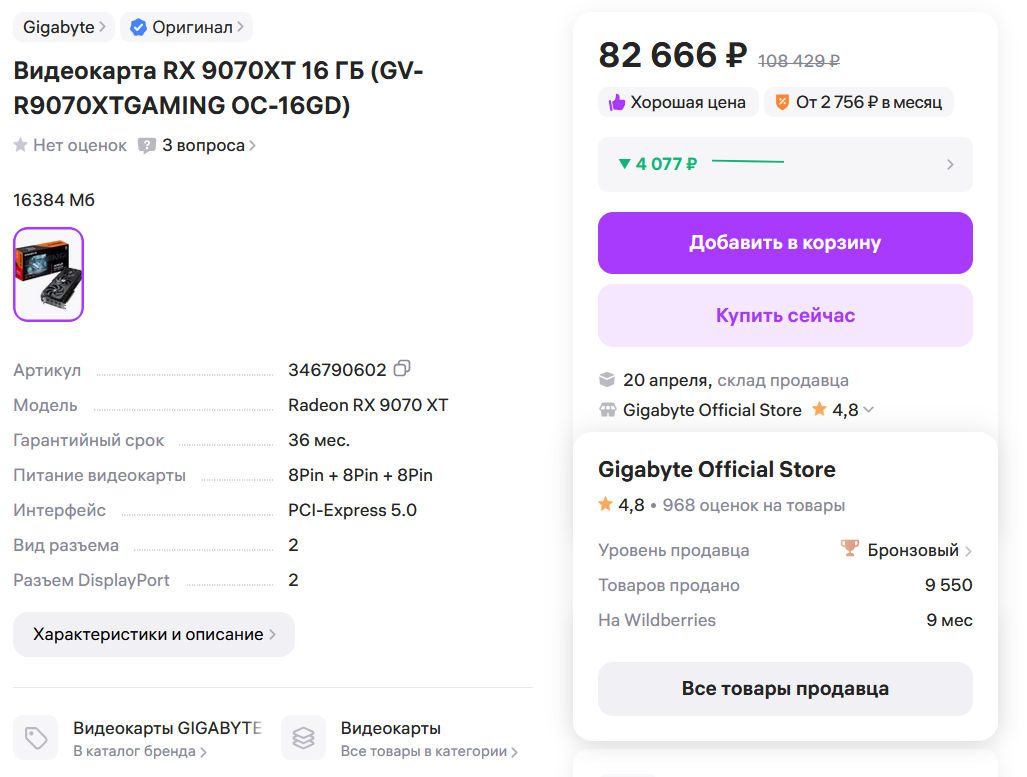Click the shop icon beside Gigabyte Official Store
Screen dimensions: 1027x777
(608, 410)
